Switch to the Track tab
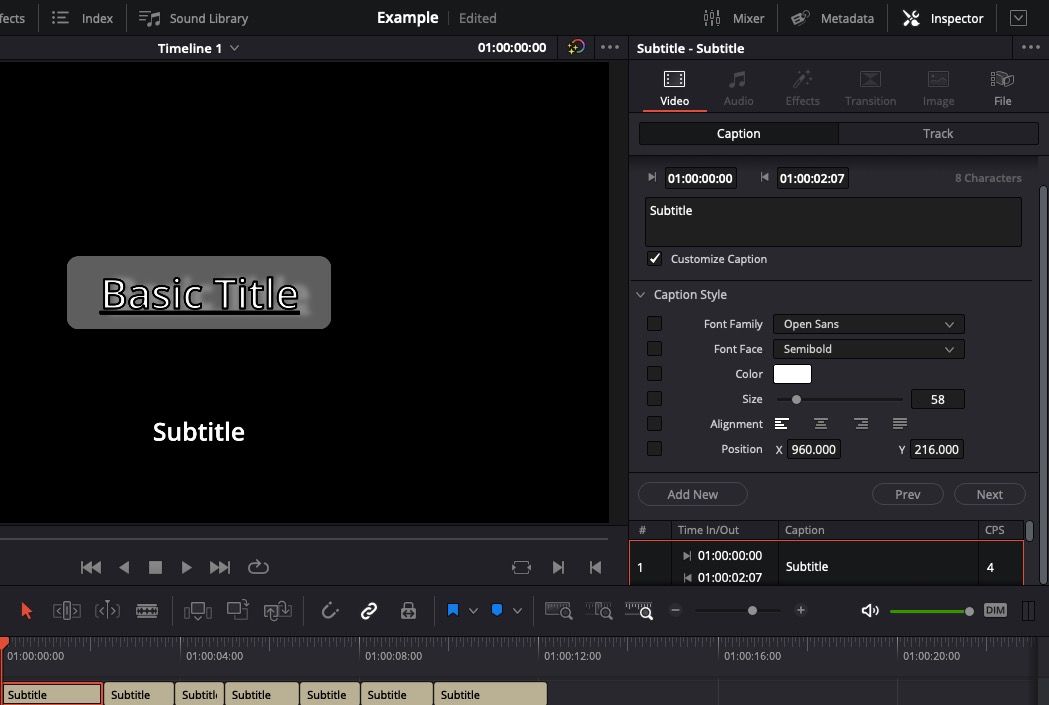 tap(937, 133)
